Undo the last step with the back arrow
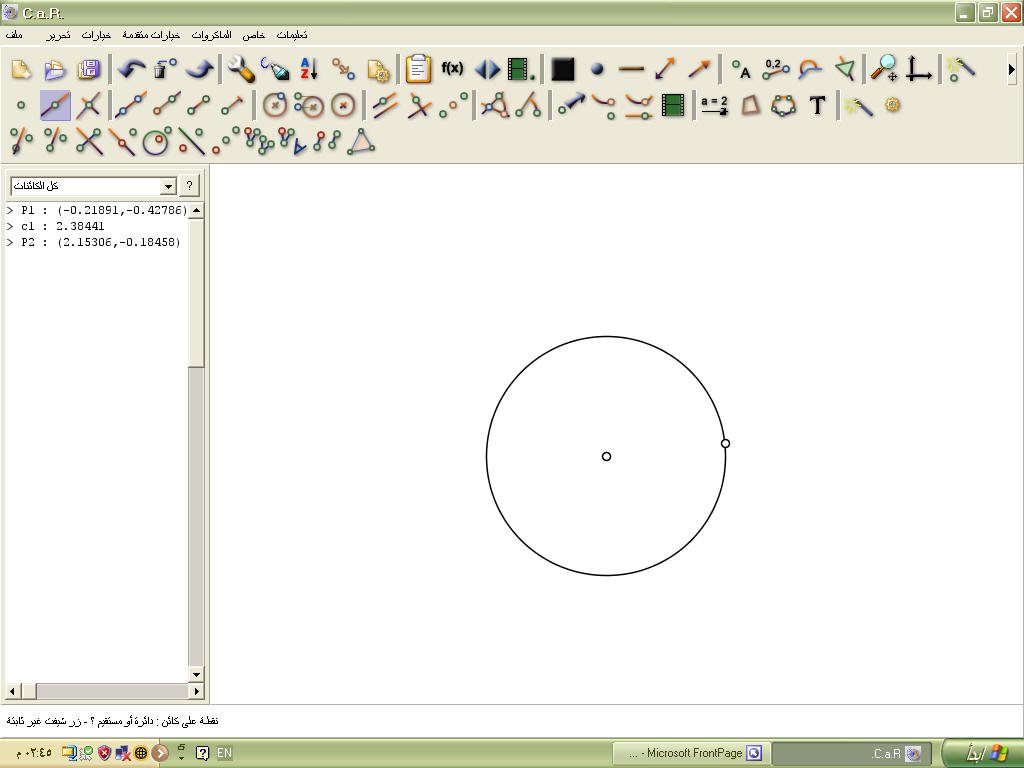This screenshot has height=768, width=1024. [132, 69]
